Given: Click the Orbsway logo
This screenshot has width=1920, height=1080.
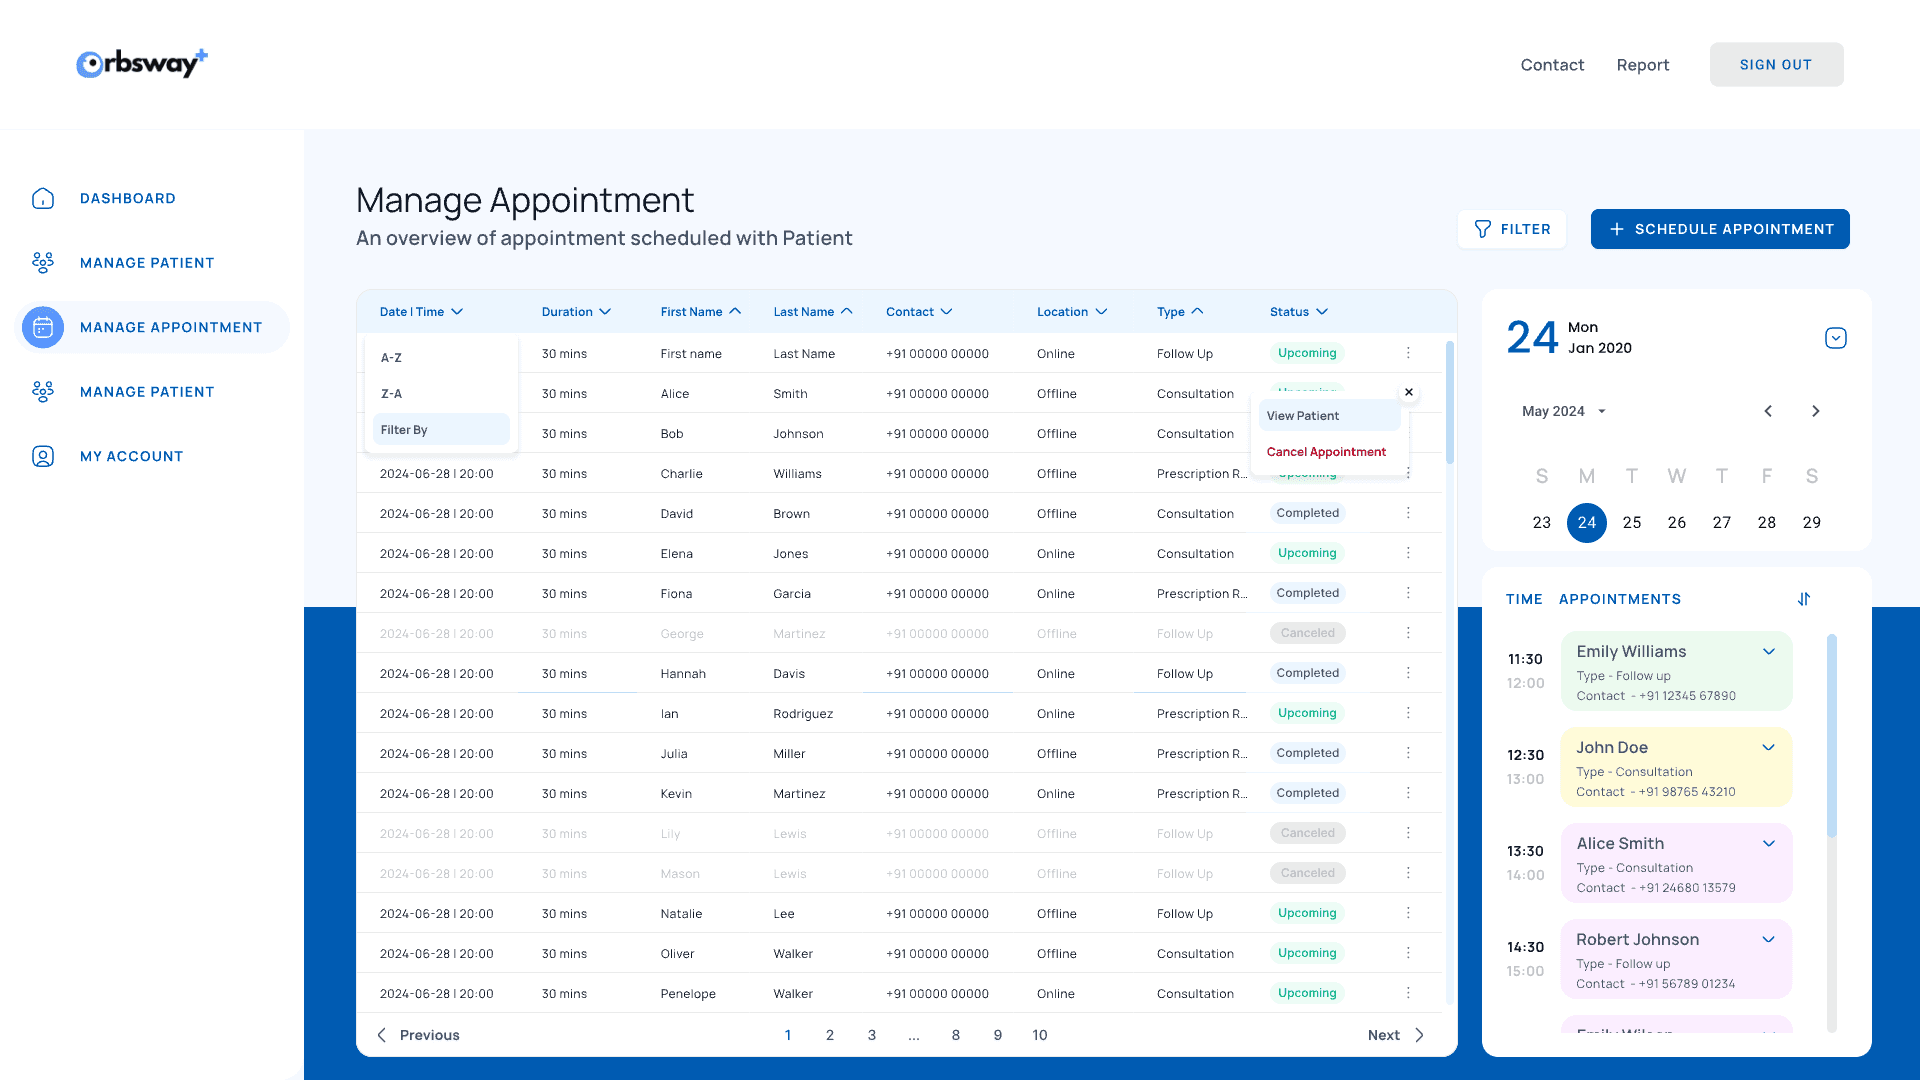Looking at the screenshot, I should [142, 63].
